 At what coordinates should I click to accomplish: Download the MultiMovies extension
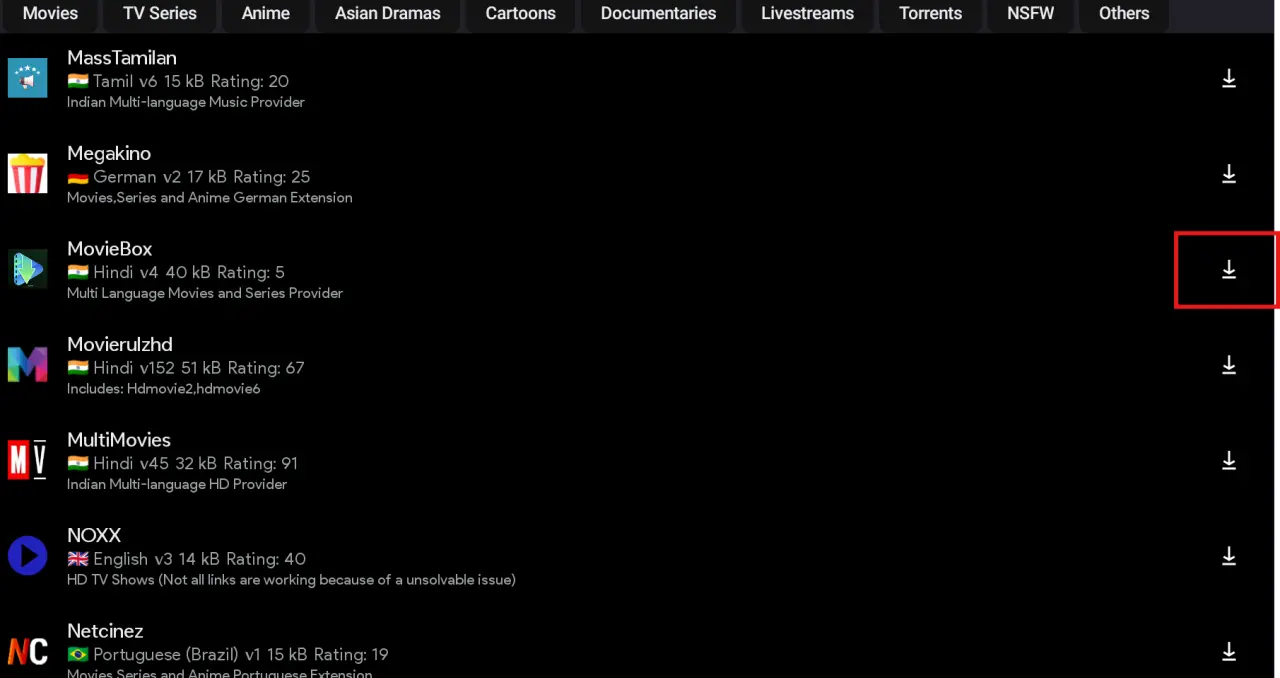pyautogui.click(x=1229, y=461)
